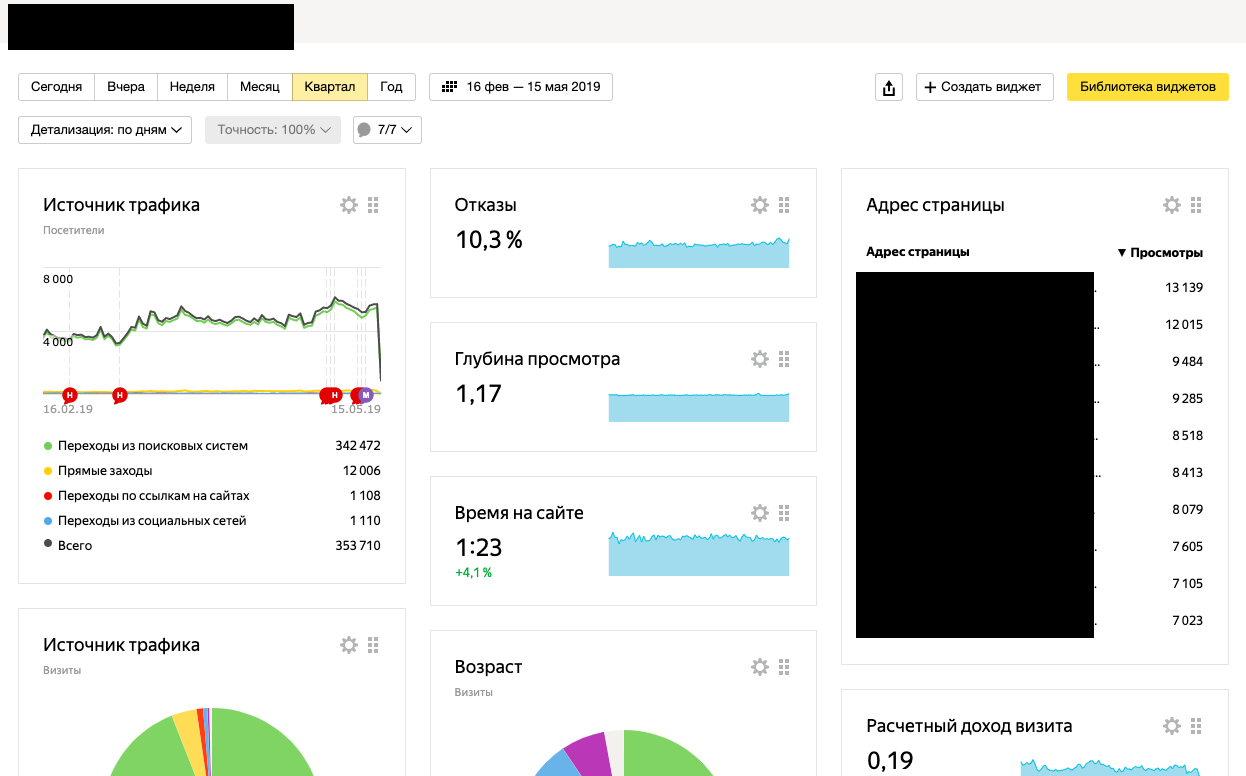Viewport: 1246px width, 776px height.
Task: Select the Квартал period tab
Action: pyautogui.click(x=330, y=87)
